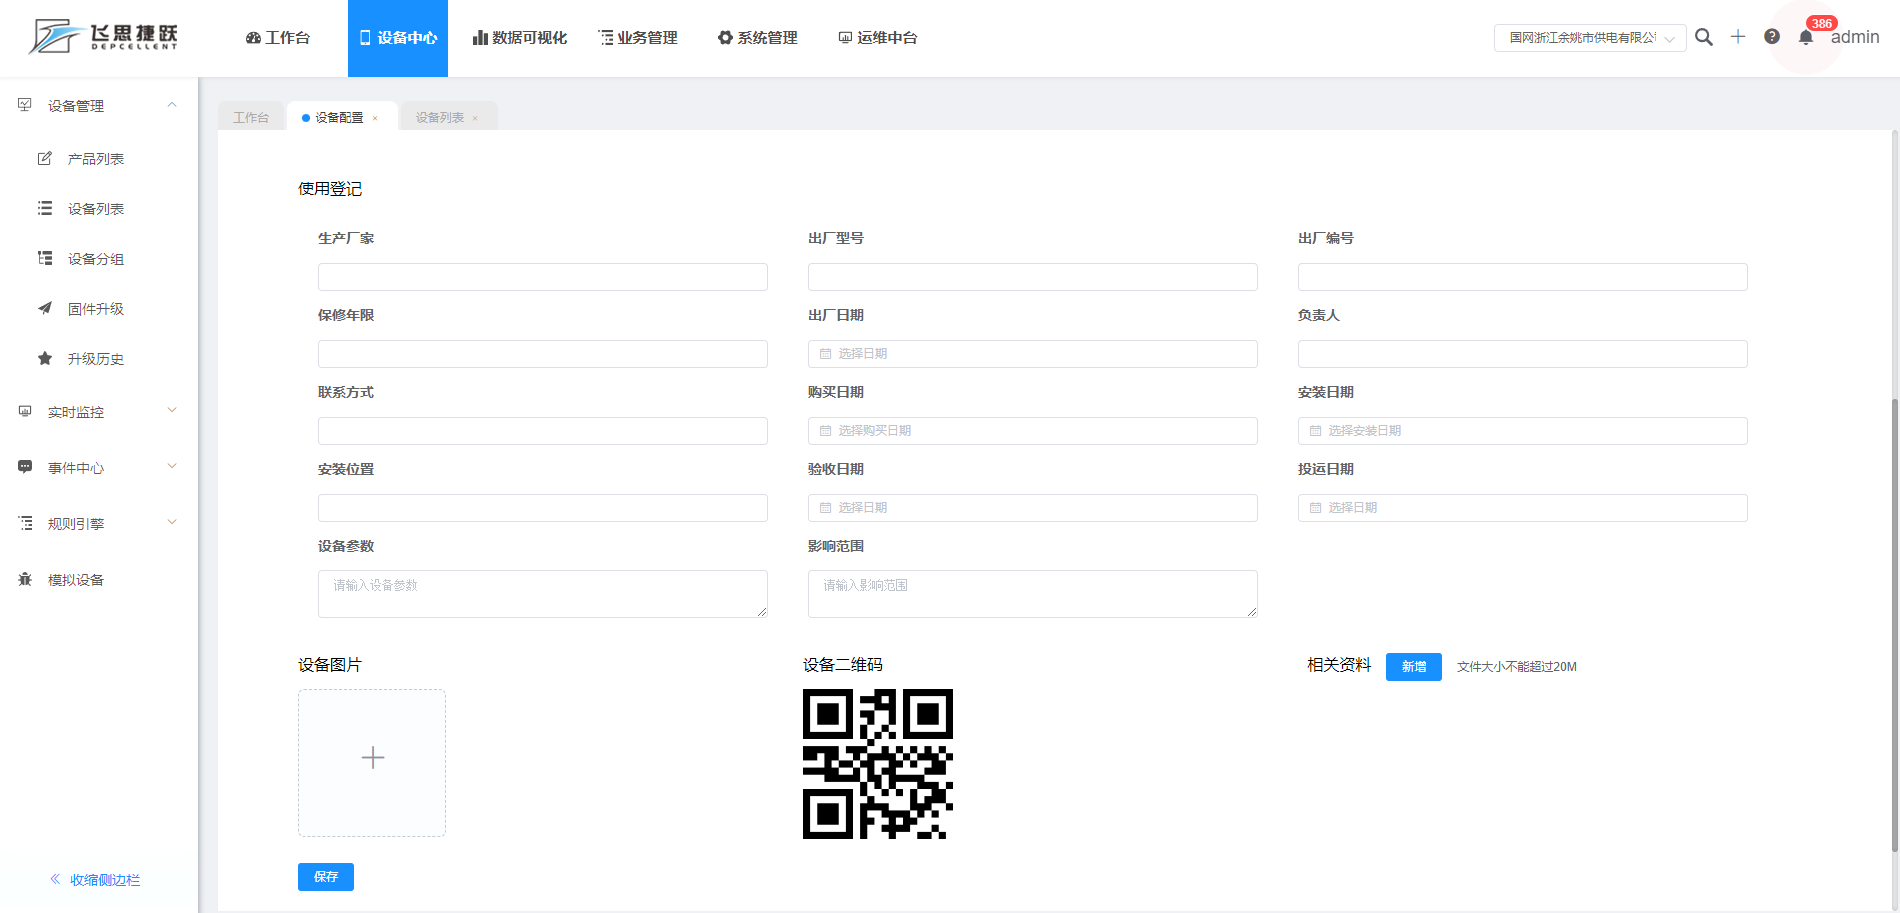Image resolution: width=1900 pixels, height=913 pixels.
Task: Click the 负责人 input field
Action: pyautogui.click(x=1523, y=354)
